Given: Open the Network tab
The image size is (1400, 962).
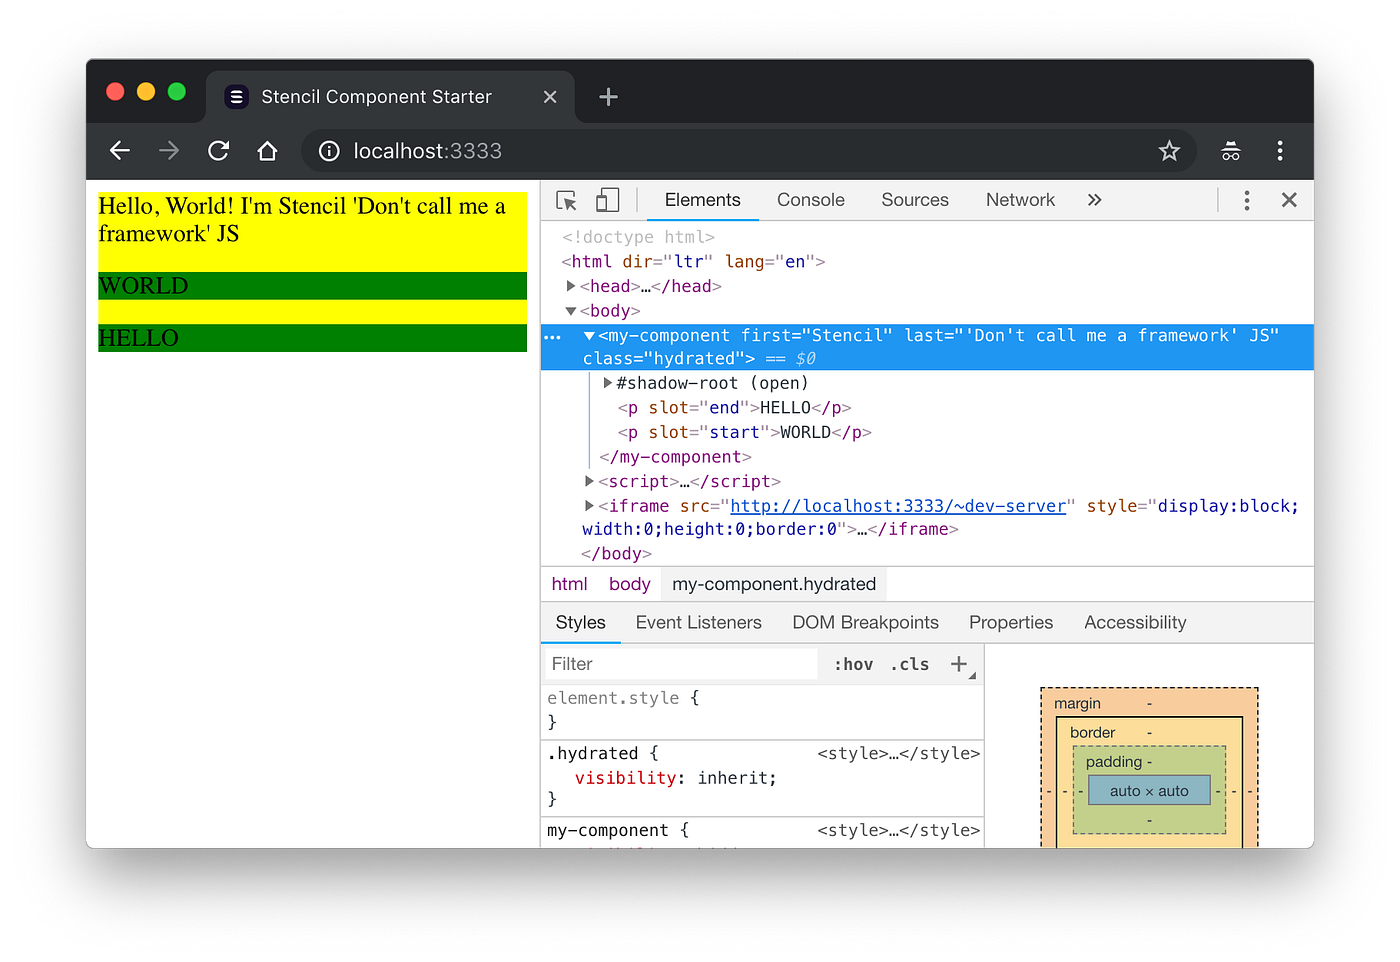Looking at the screenshot, I should pyautogui.click(x=1020, y=200).
